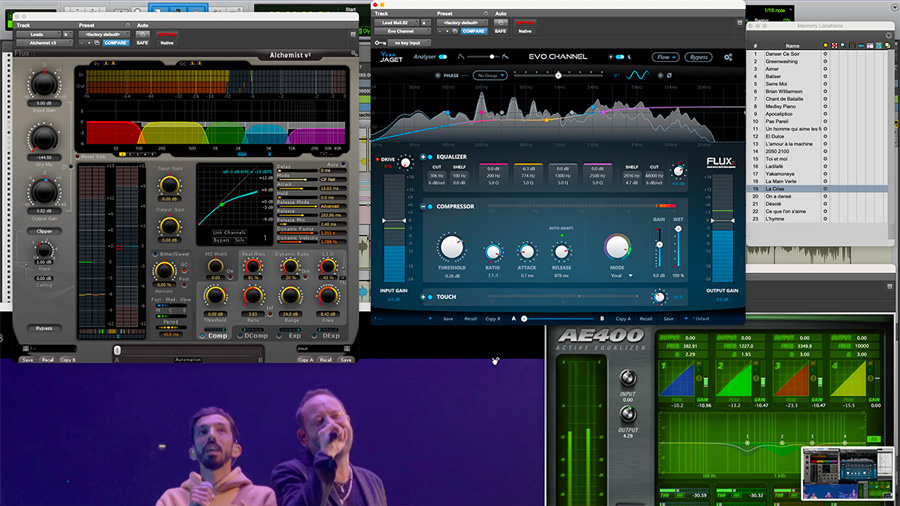Enable the DComp section in Alchemist
The width and height of the screenshot is (900, 506).
coord(240,336)
